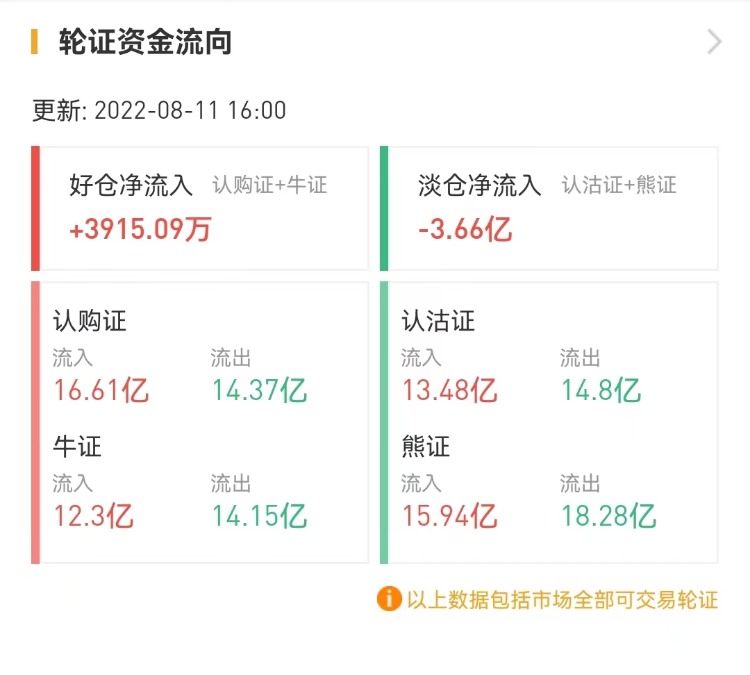This screenshot has width=750, height=675.
Task: Click the 淡仓净流入 card
Action: (x=548, y=208)
